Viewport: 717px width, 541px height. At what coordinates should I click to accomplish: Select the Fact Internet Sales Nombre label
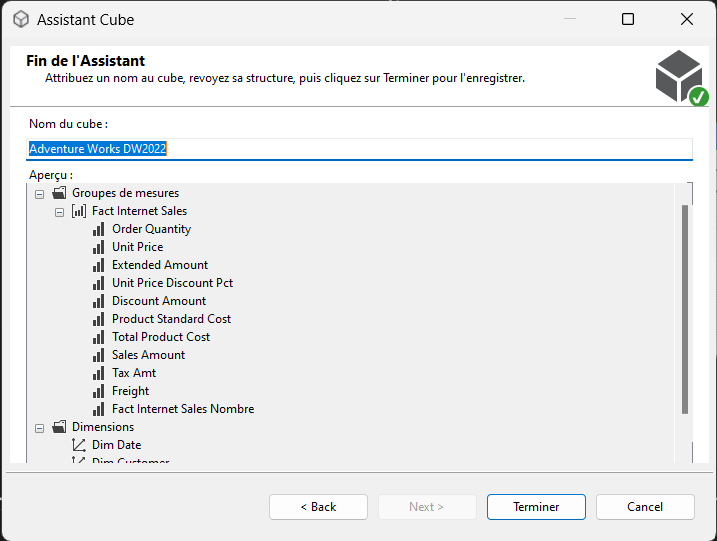[183, 409]
